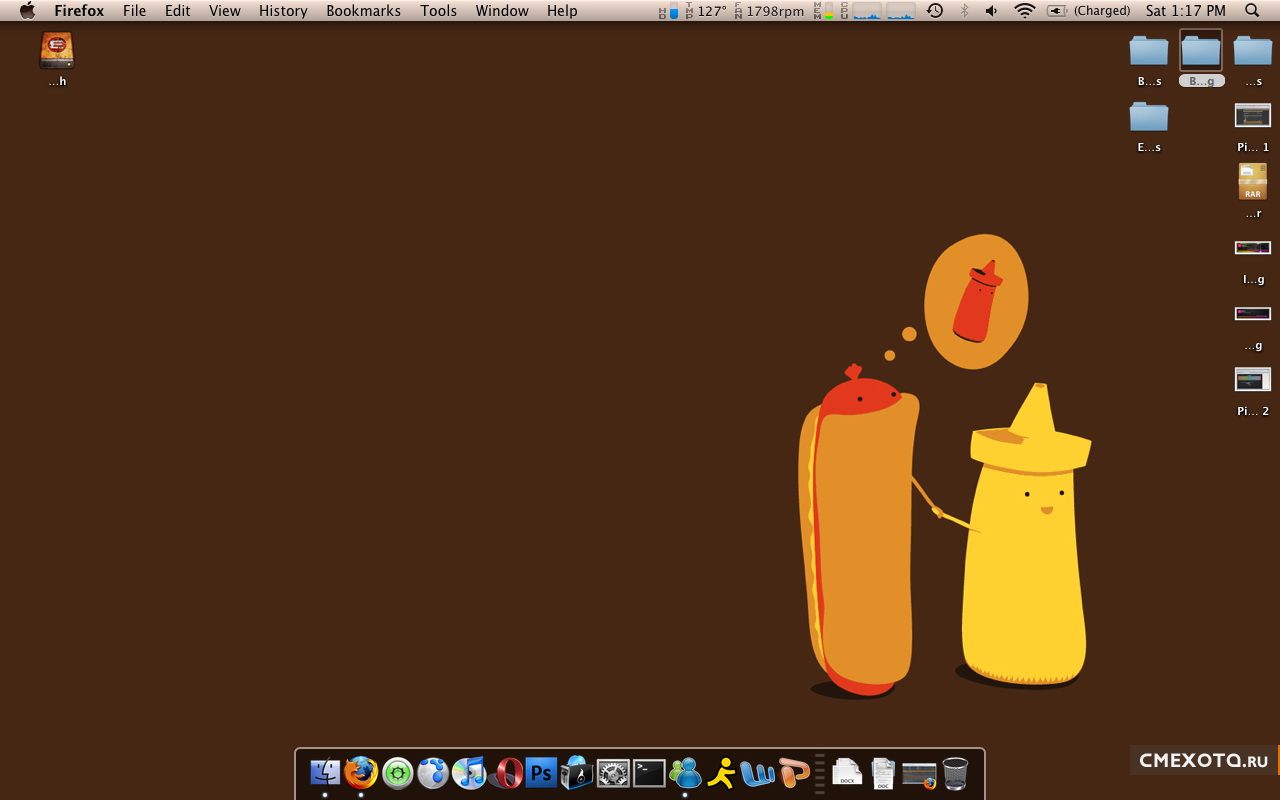Image resolution: width=1280 pixels, height=800 pixels.
Task: Open the Opera browser in the dock
Action: [x=507, y=772]
